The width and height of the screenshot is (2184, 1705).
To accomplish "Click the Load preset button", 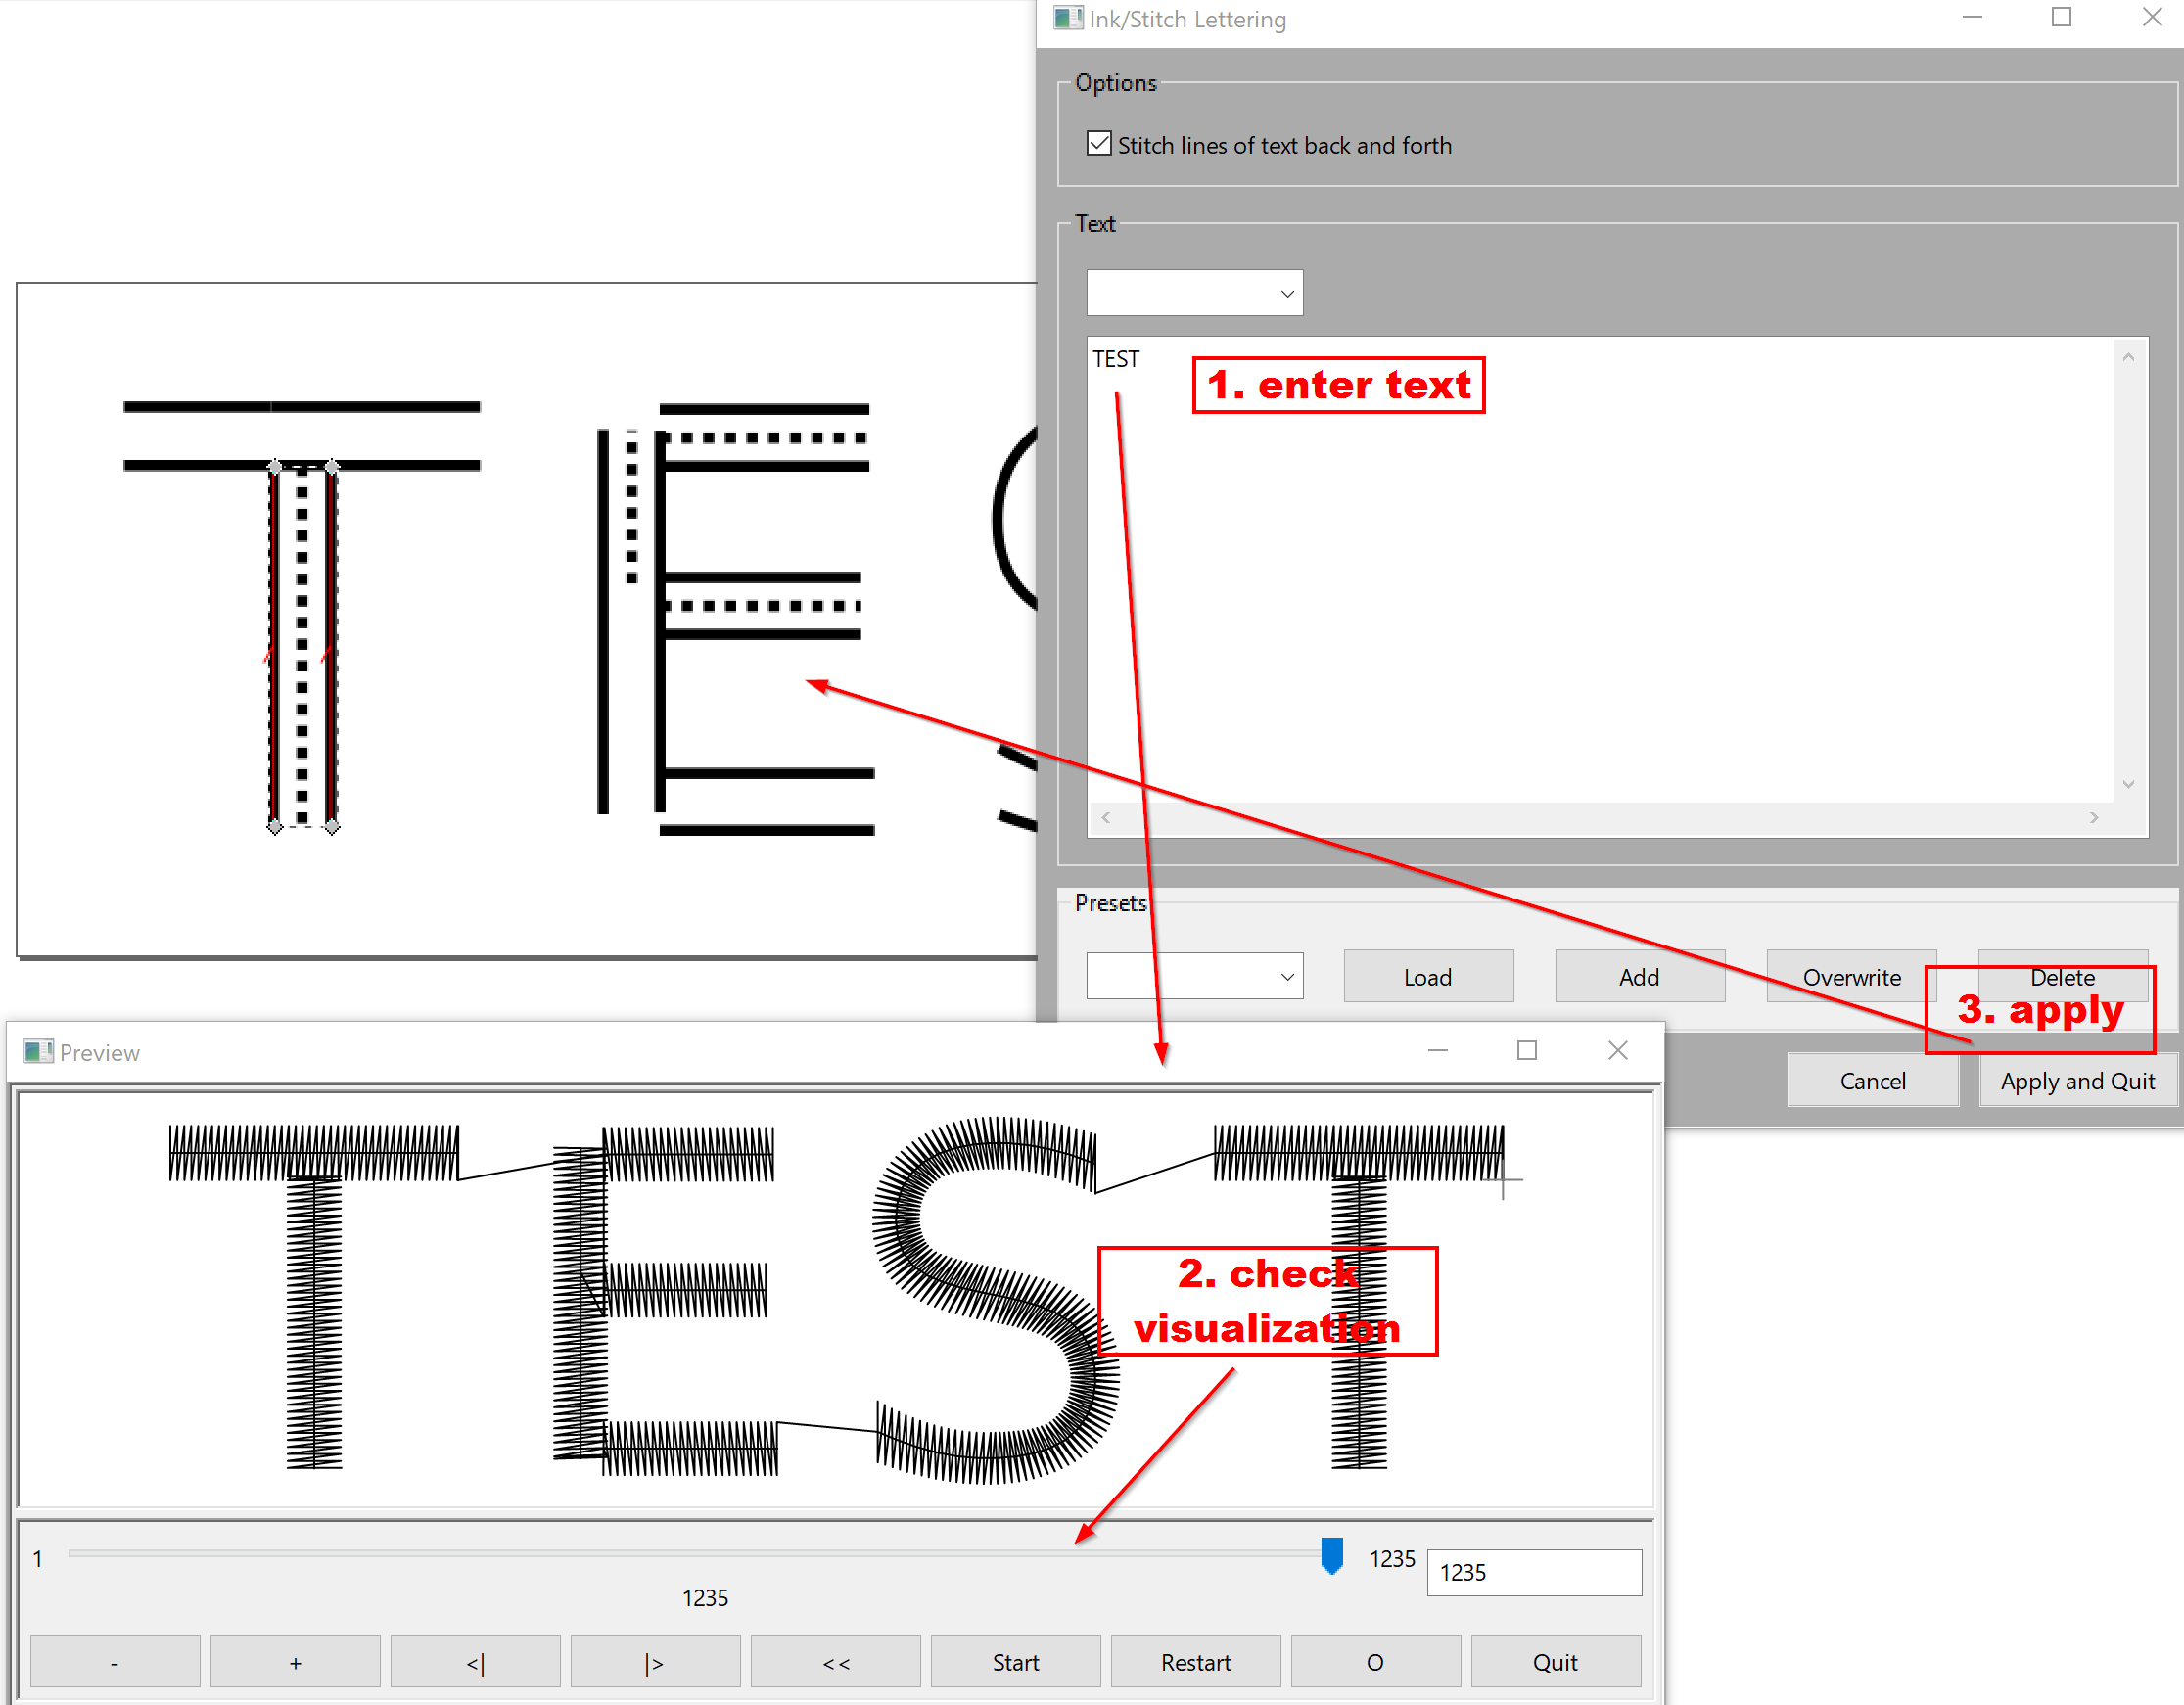I will tap(1427, 977).
